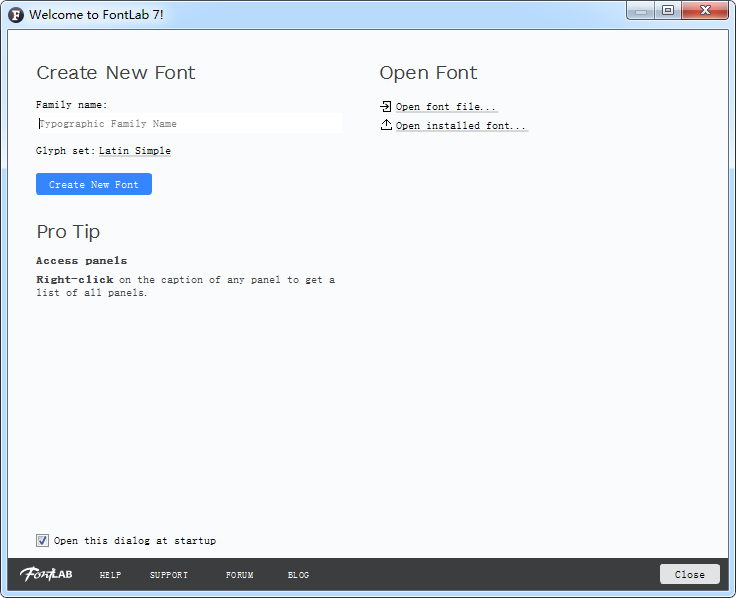The height and width of the screenshot is (598, 736).
Task: Open the HELP footer menu item
Action: click(x=110, y=575)
